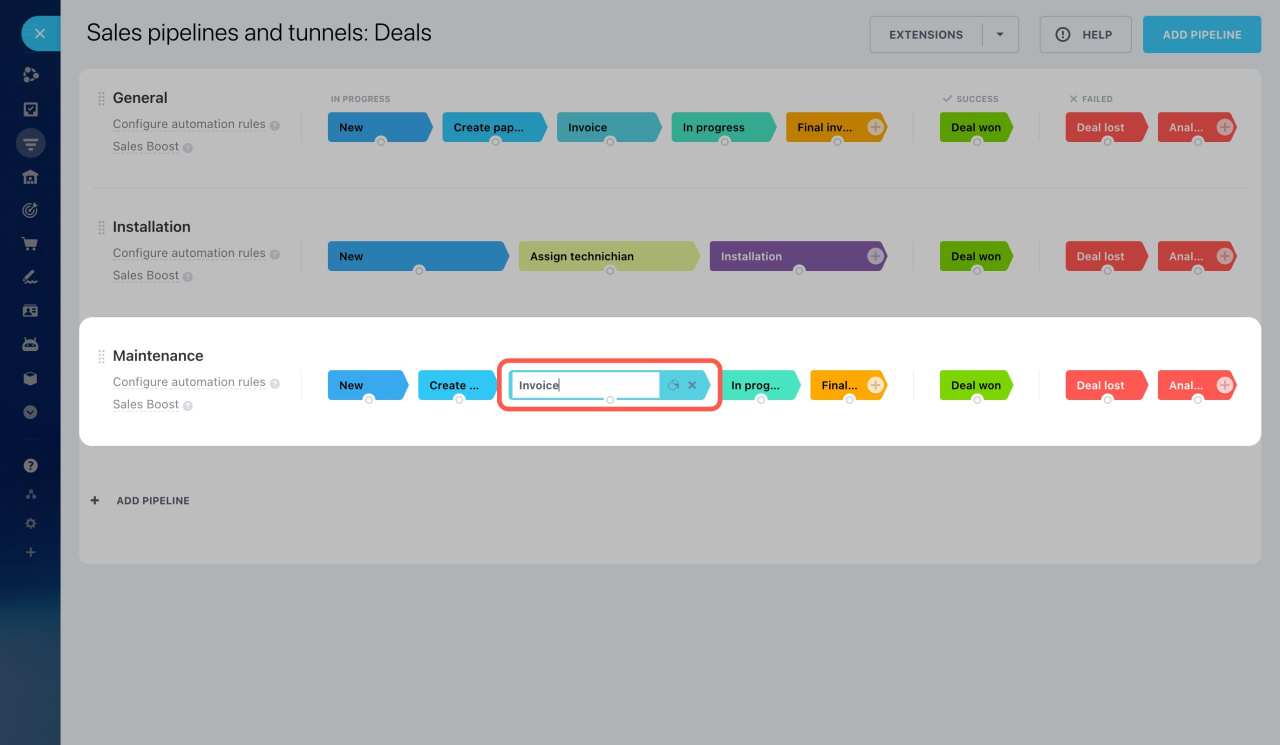Open the e-signature pen icon in sidebar

[30, 277]
